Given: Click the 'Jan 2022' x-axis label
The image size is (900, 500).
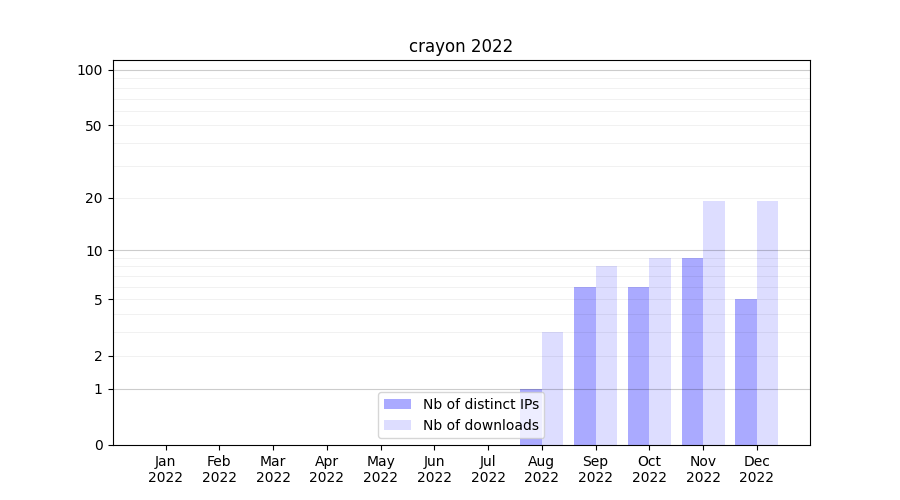Looking at the screenshot, I should 165,469.
